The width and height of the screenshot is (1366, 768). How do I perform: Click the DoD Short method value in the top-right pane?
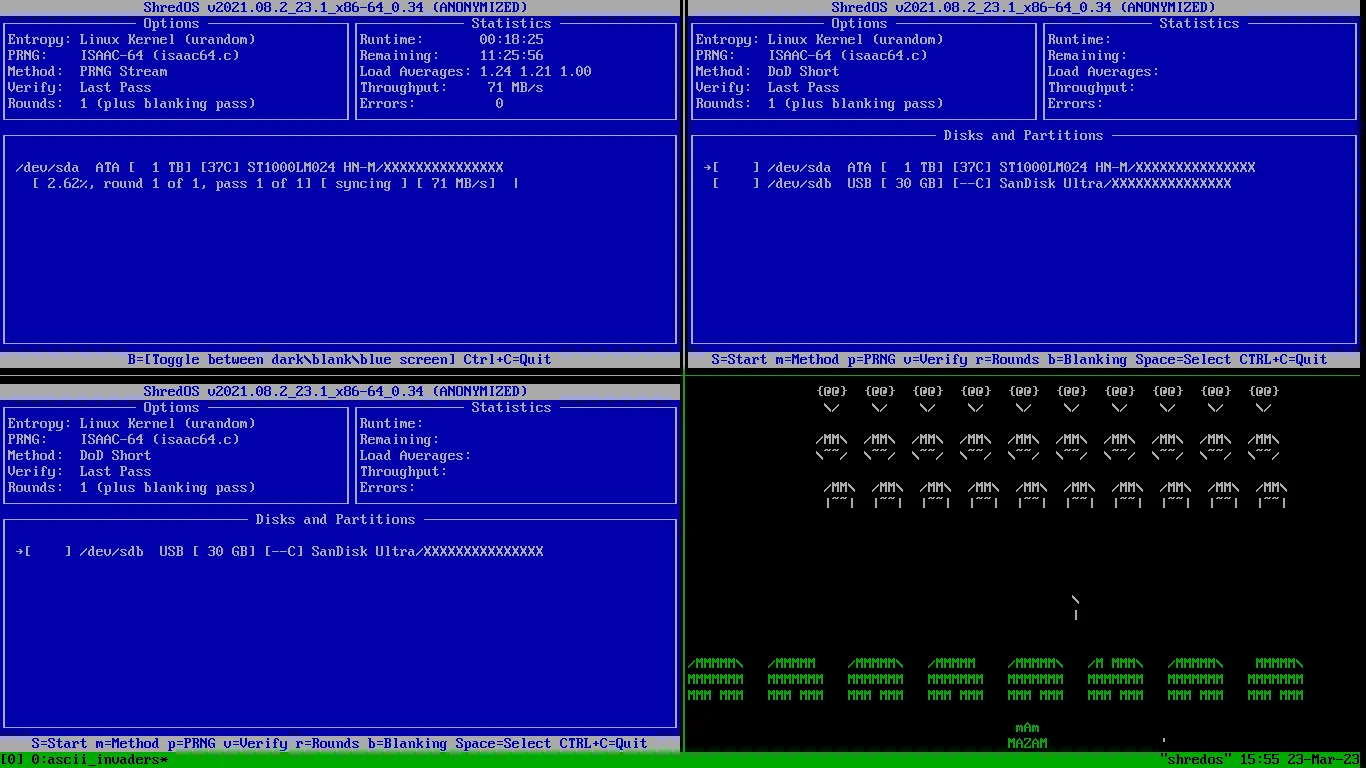(803, 71)
